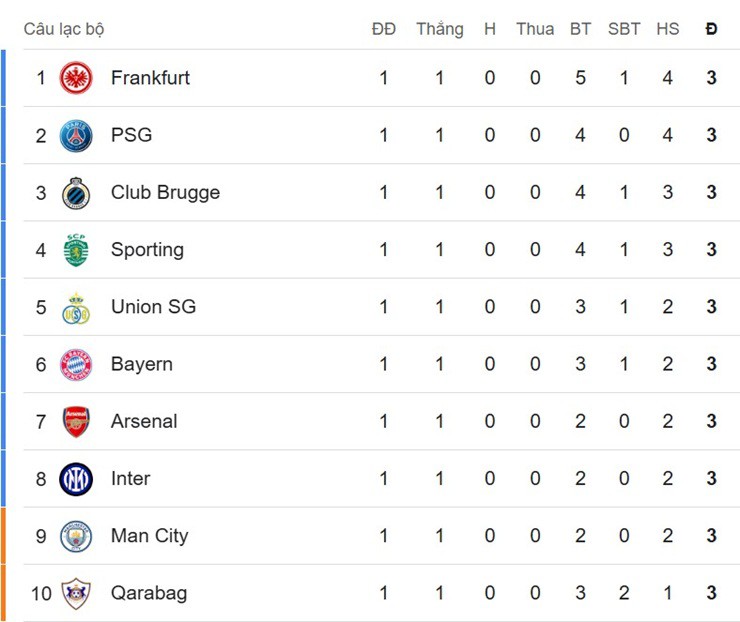Click the Man City crest icon
The height and width of the screenshot is (622, 740).
pyautogui.click(x=76, y=536)
